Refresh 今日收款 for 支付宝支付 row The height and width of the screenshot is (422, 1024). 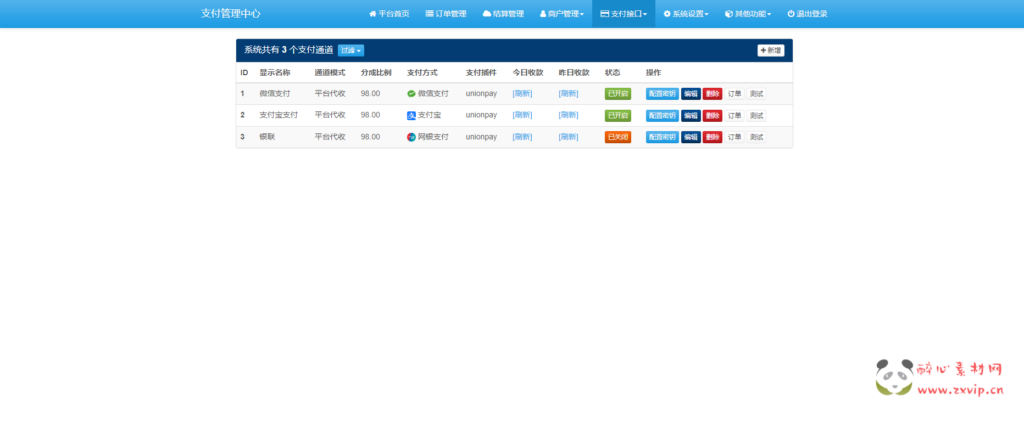pos(522,115)
